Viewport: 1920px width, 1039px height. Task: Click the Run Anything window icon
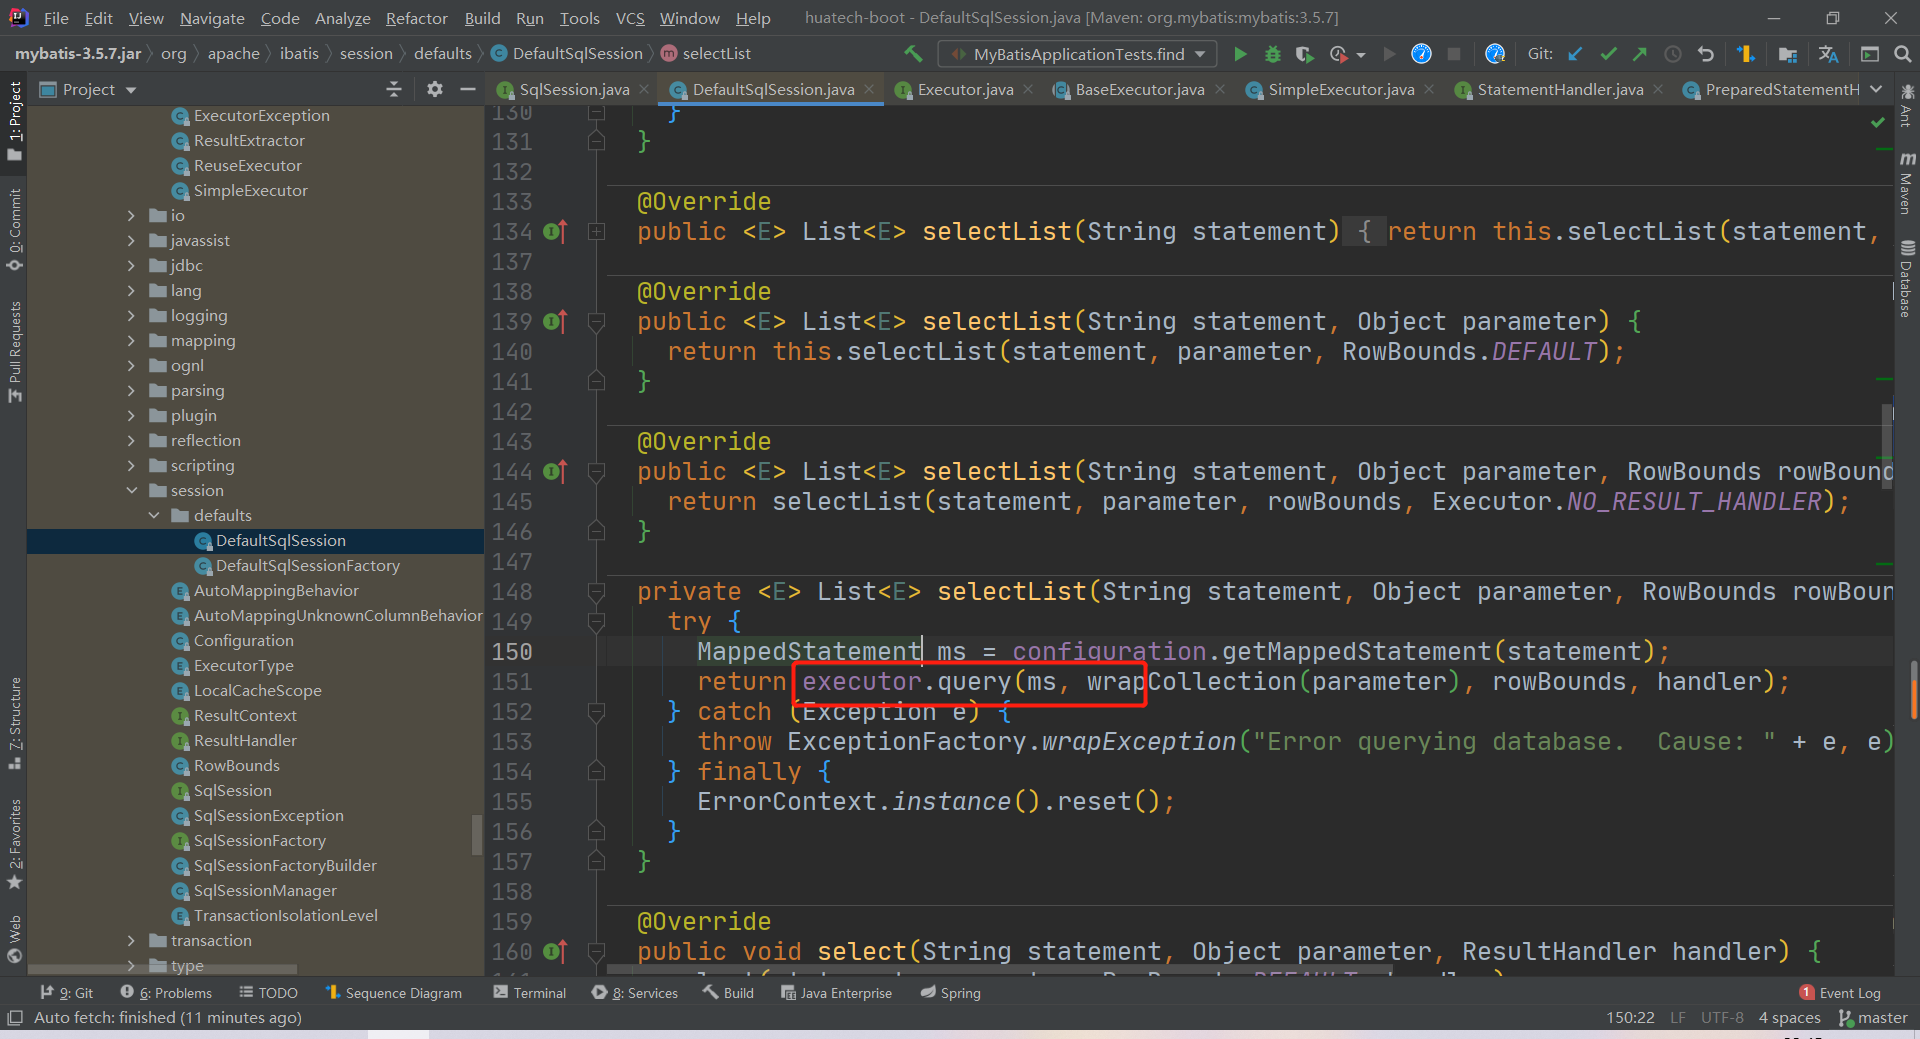[1870, 54]
